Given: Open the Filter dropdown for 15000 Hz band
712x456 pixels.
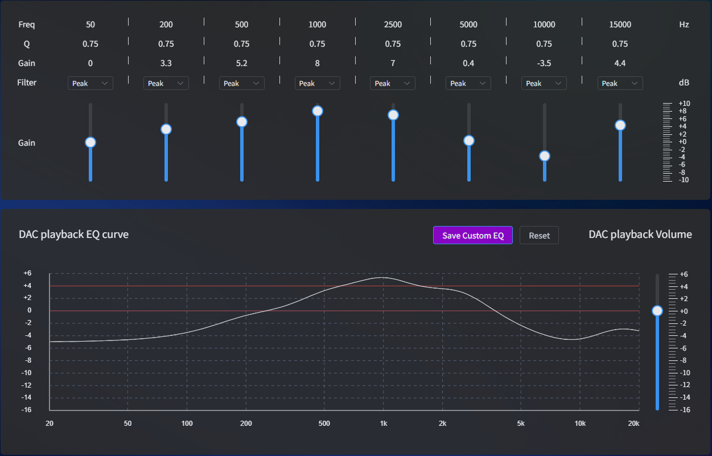Looking at the screenshot, I should (620, 83).
